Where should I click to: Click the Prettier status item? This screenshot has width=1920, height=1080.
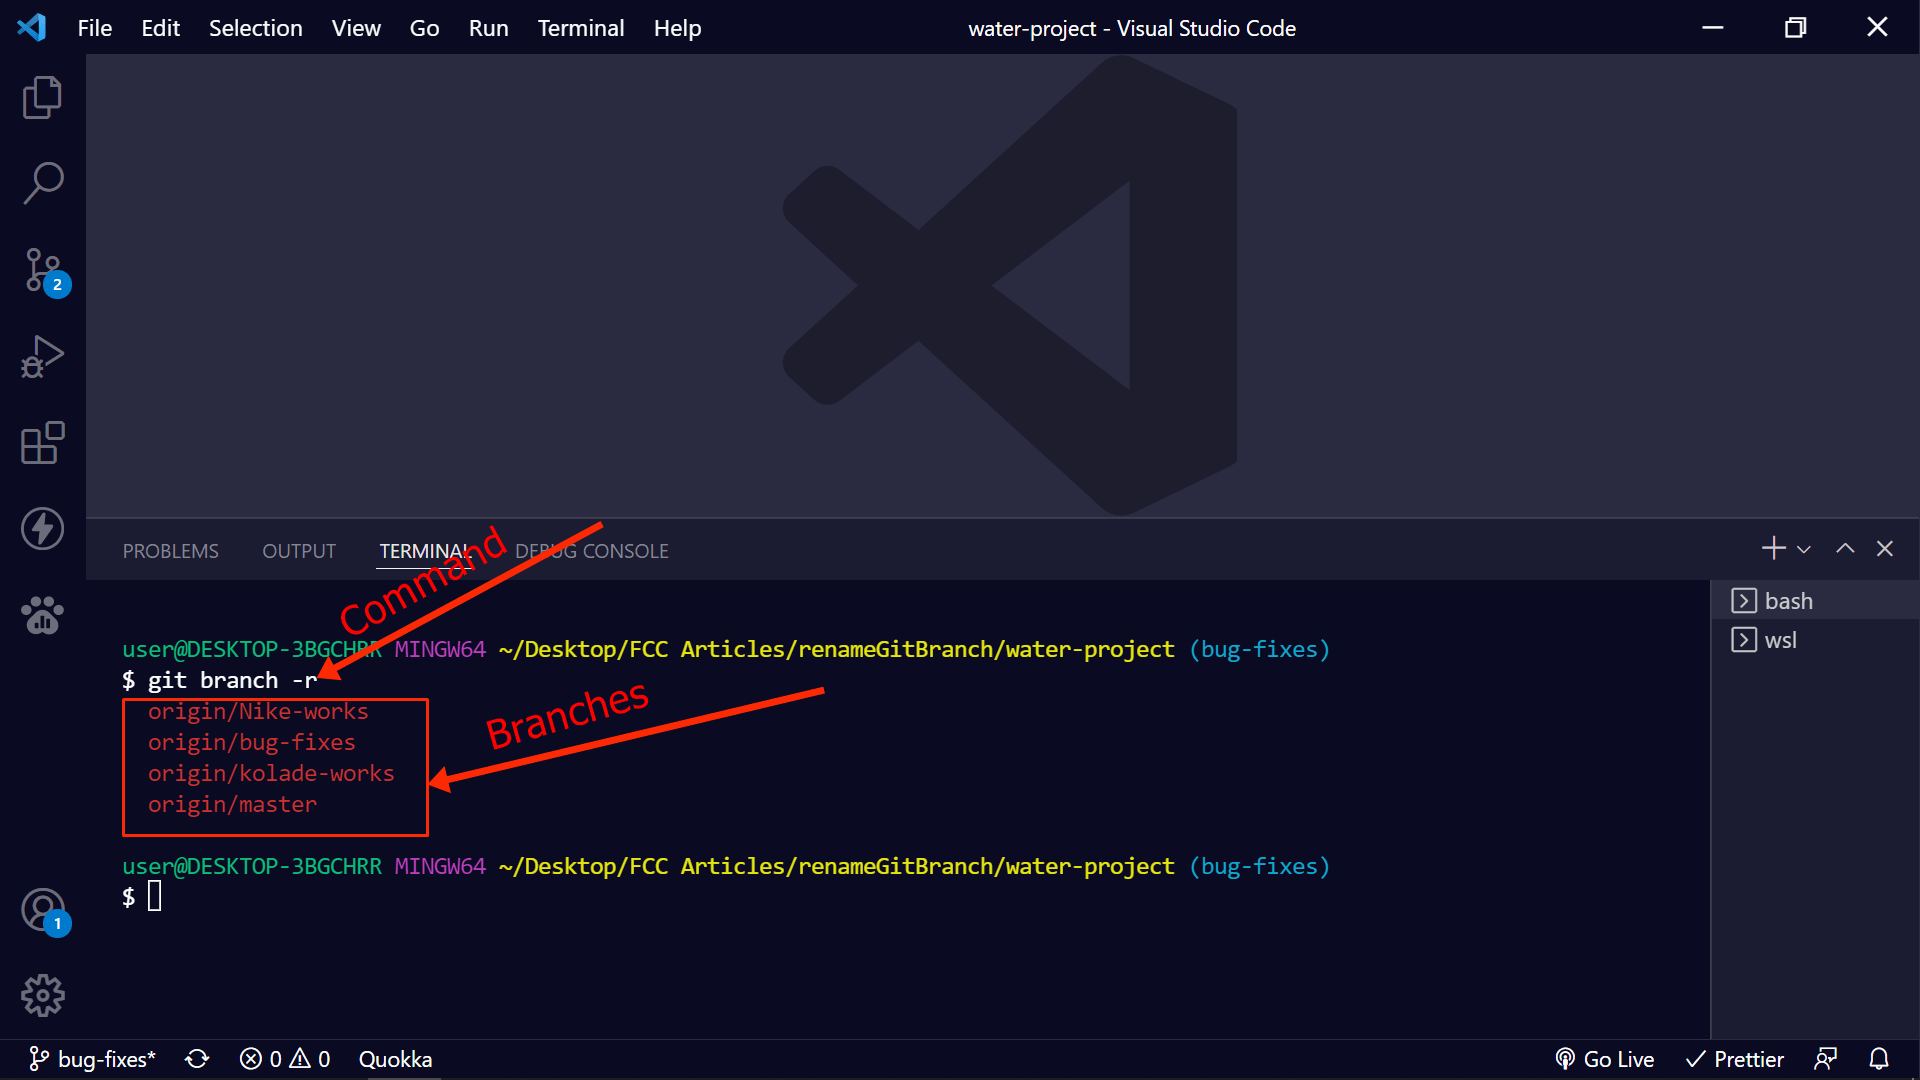coord(1734,1059)
